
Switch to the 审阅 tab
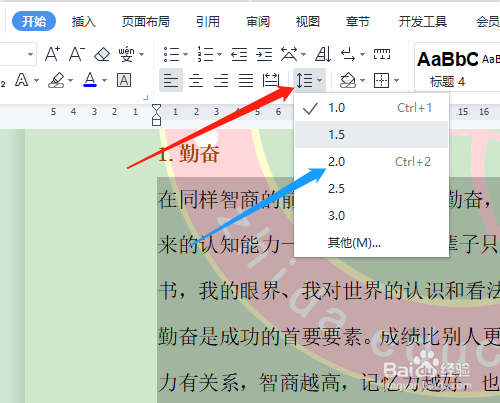[258, 22]
